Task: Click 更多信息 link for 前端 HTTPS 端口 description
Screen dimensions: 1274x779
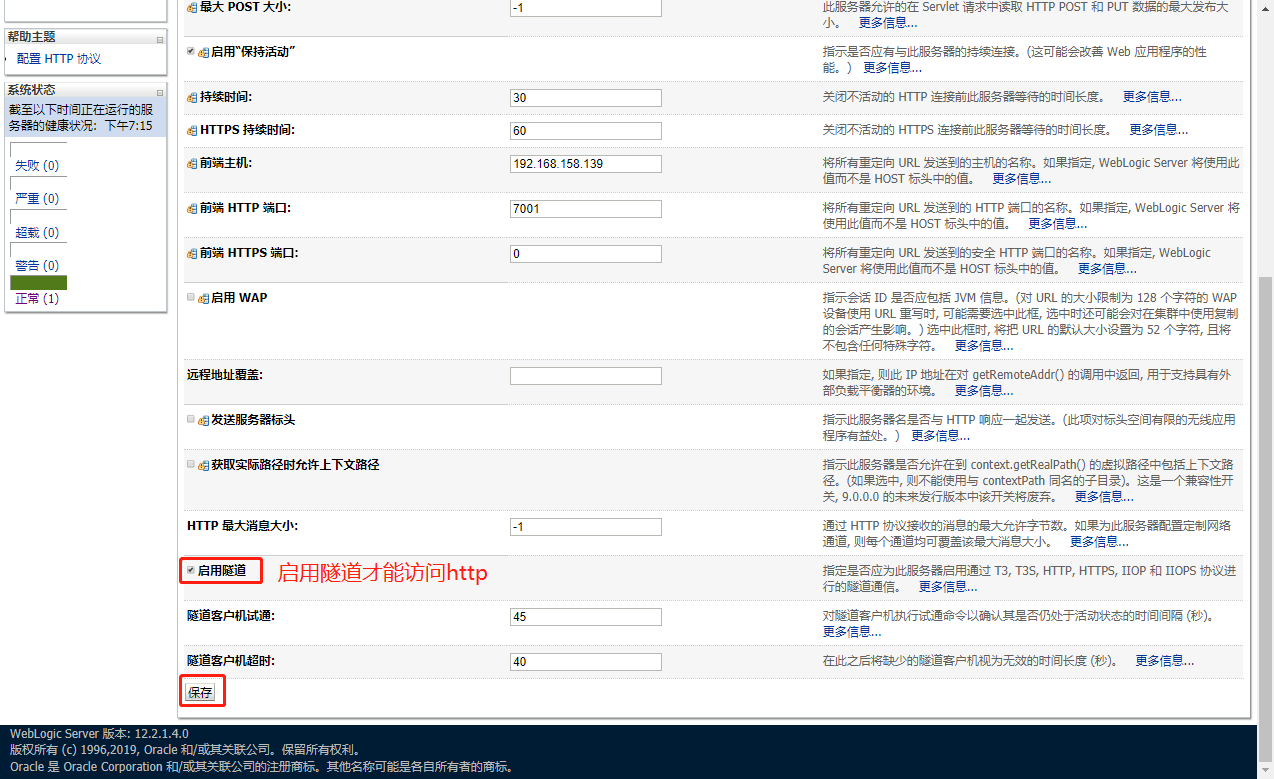Action: pos(1107,269)
